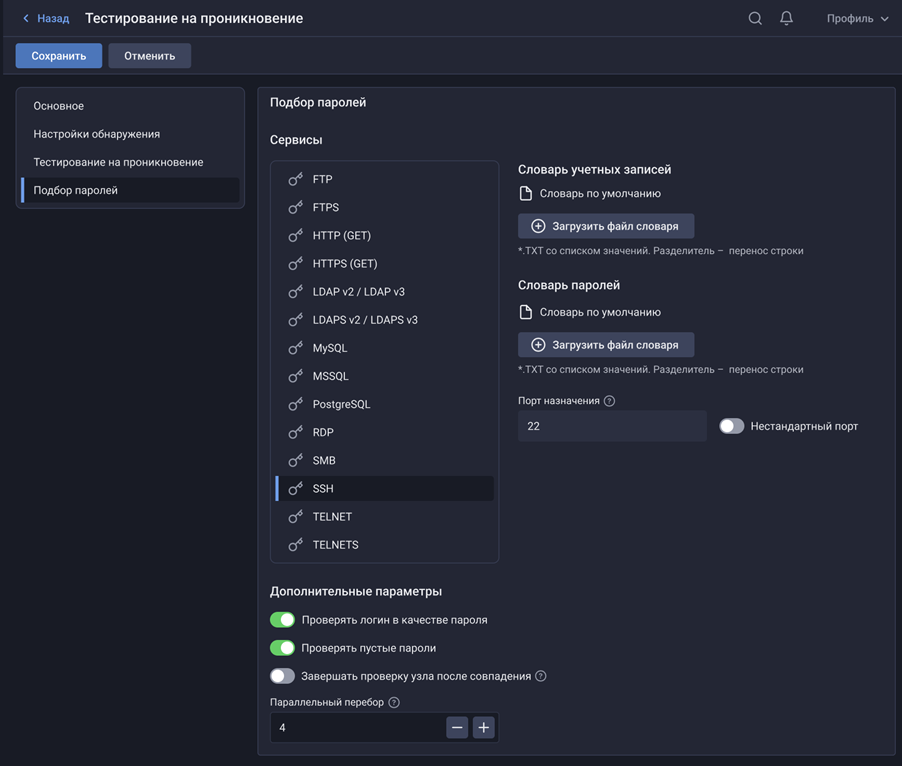Switch to Настройки обнаружения section
The height and width of the screenshot is (766, 902).
tap(97, 134)
